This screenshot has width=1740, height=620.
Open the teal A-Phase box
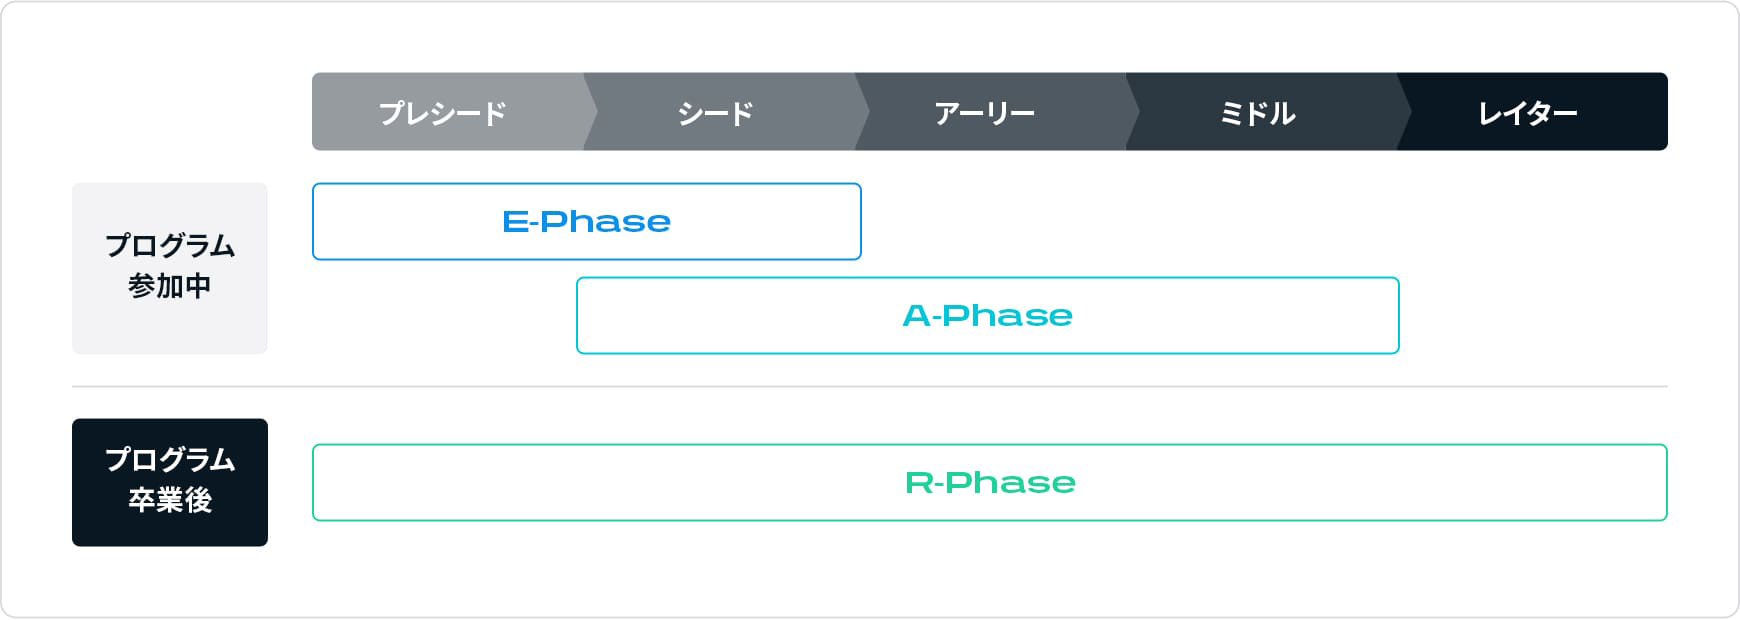(988, 316)
